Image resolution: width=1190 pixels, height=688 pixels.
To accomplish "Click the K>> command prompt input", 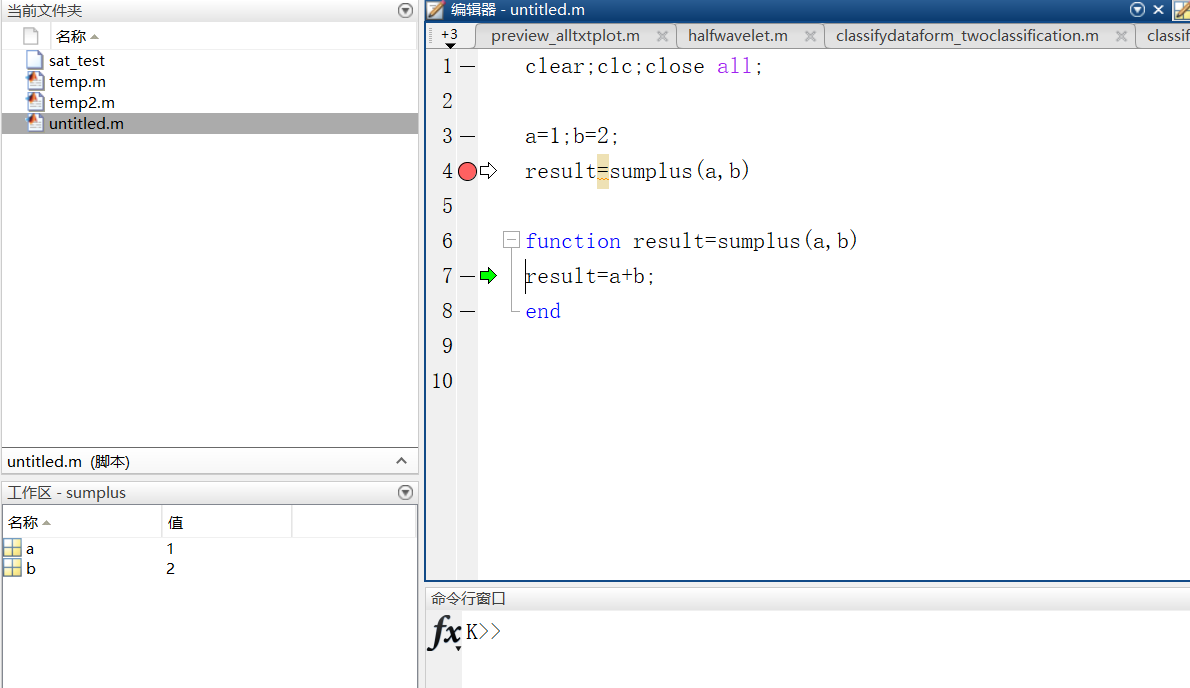I will pyautogui.click(x=483, y=632).
